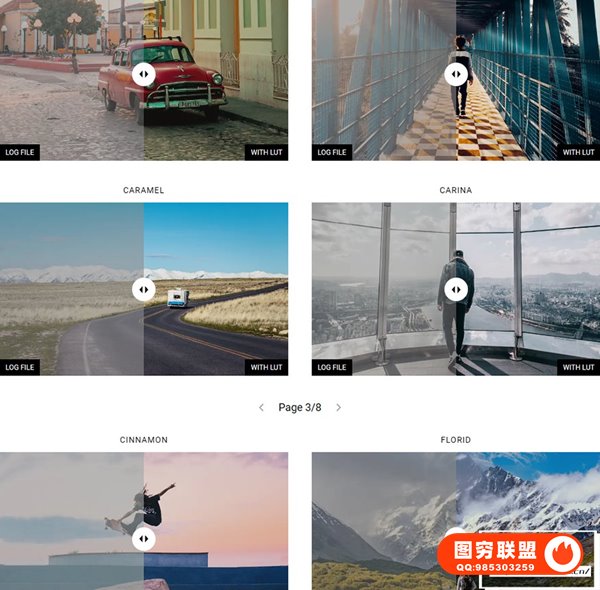Go to next page with right chevron

click(339, 407)
